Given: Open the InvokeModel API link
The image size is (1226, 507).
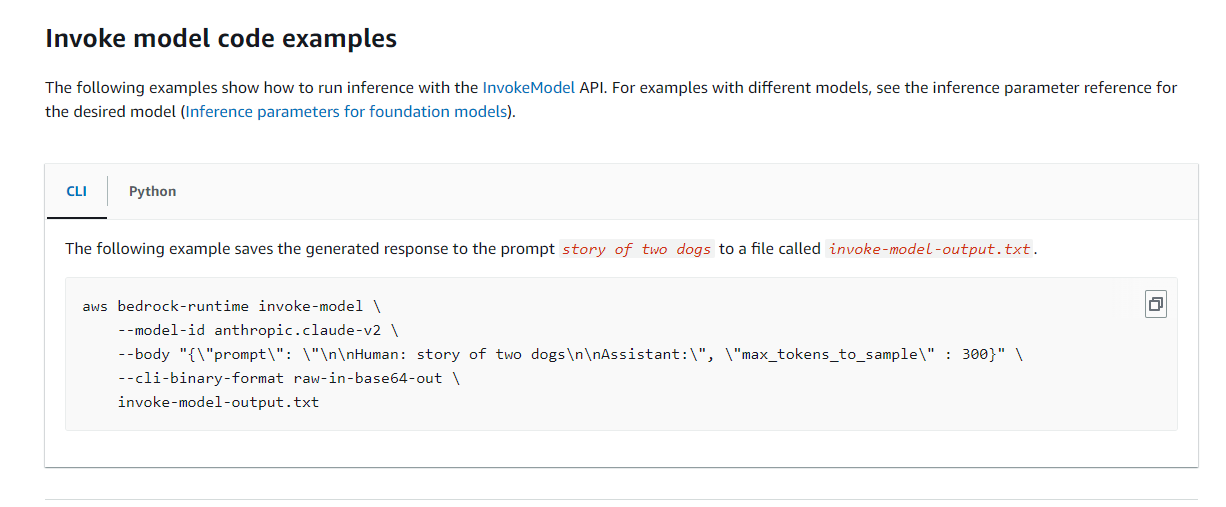Looking at the screenshot, I should [x=528, y=87].
